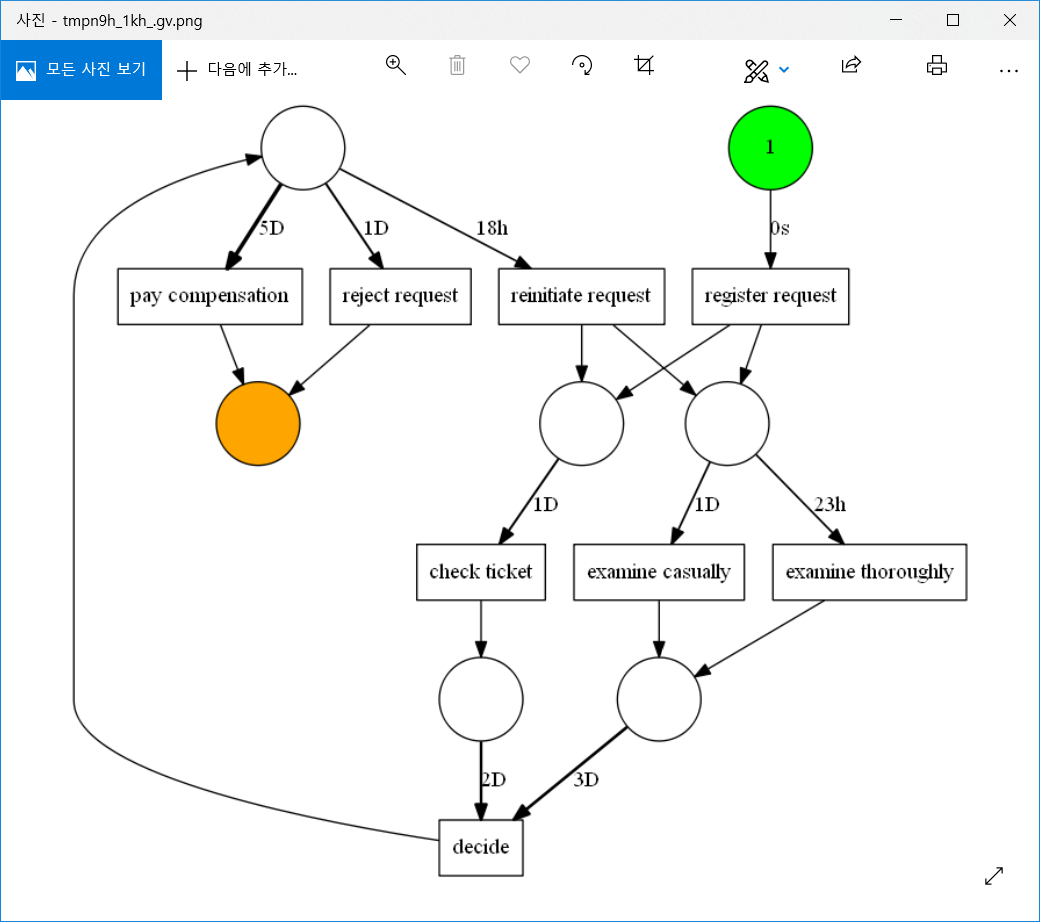The image size is (1040, 922).
Task: Open the crop tool
Action: tap(644, 65)
